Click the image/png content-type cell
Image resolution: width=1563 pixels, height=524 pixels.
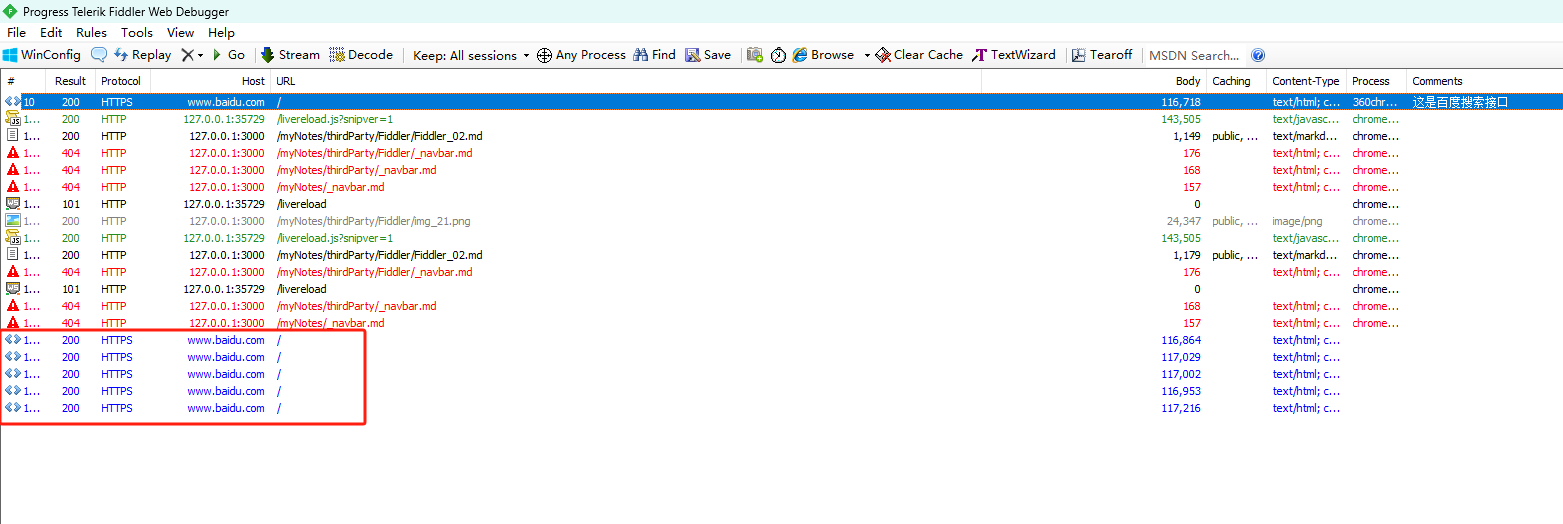coord(1298,221)
